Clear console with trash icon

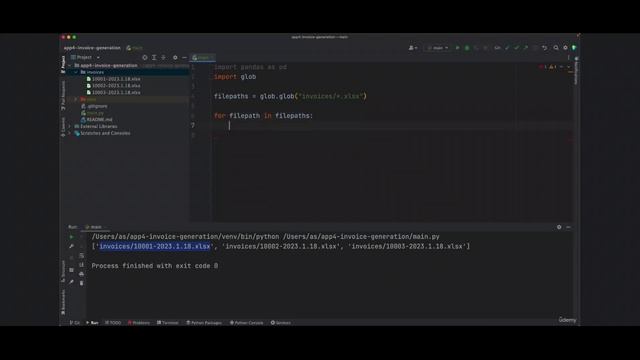[81, 283]
